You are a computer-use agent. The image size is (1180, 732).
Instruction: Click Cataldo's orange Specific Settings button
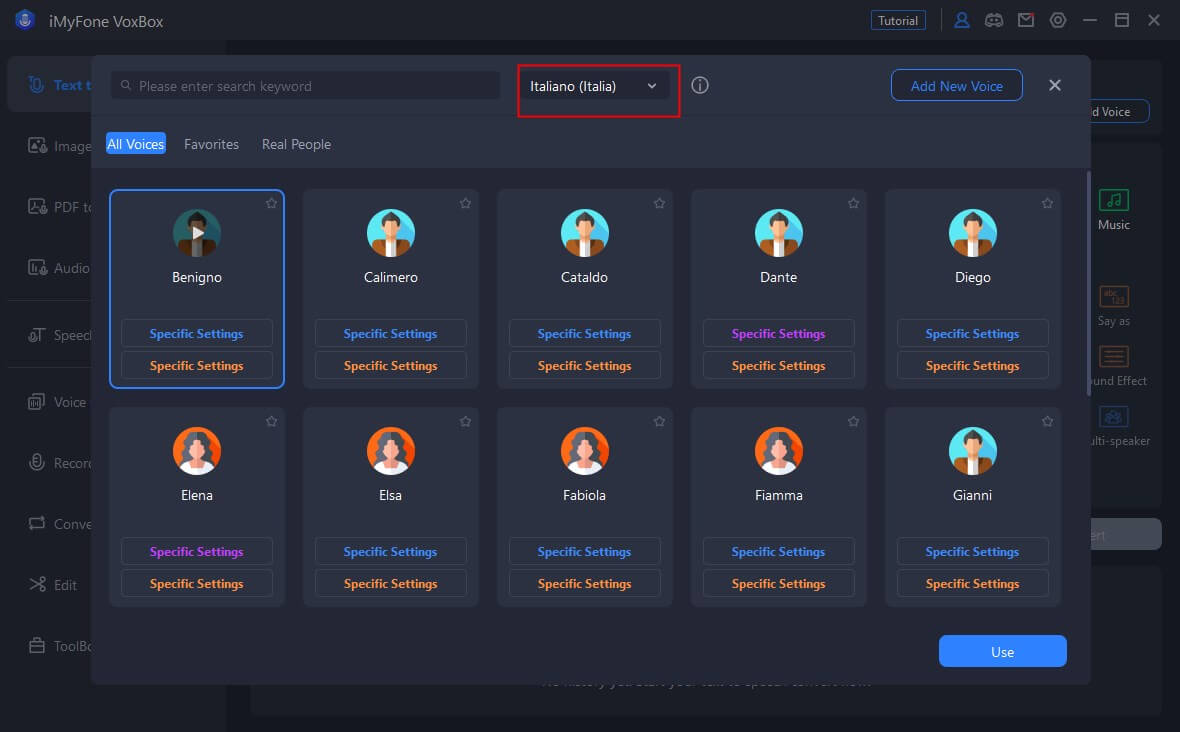pyautogui.click(x=585, y=366)
